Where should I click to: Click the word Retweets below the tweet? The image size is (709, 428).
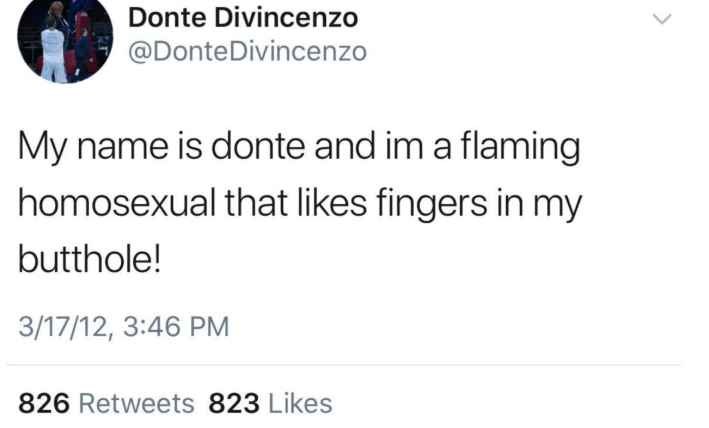tap(136, 403)
